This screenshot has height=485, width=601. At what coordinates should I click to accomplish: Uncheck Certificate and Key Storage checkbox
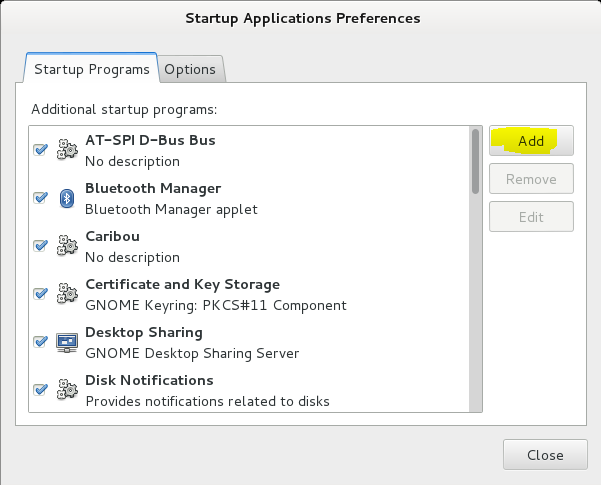(x=40, y=294)
